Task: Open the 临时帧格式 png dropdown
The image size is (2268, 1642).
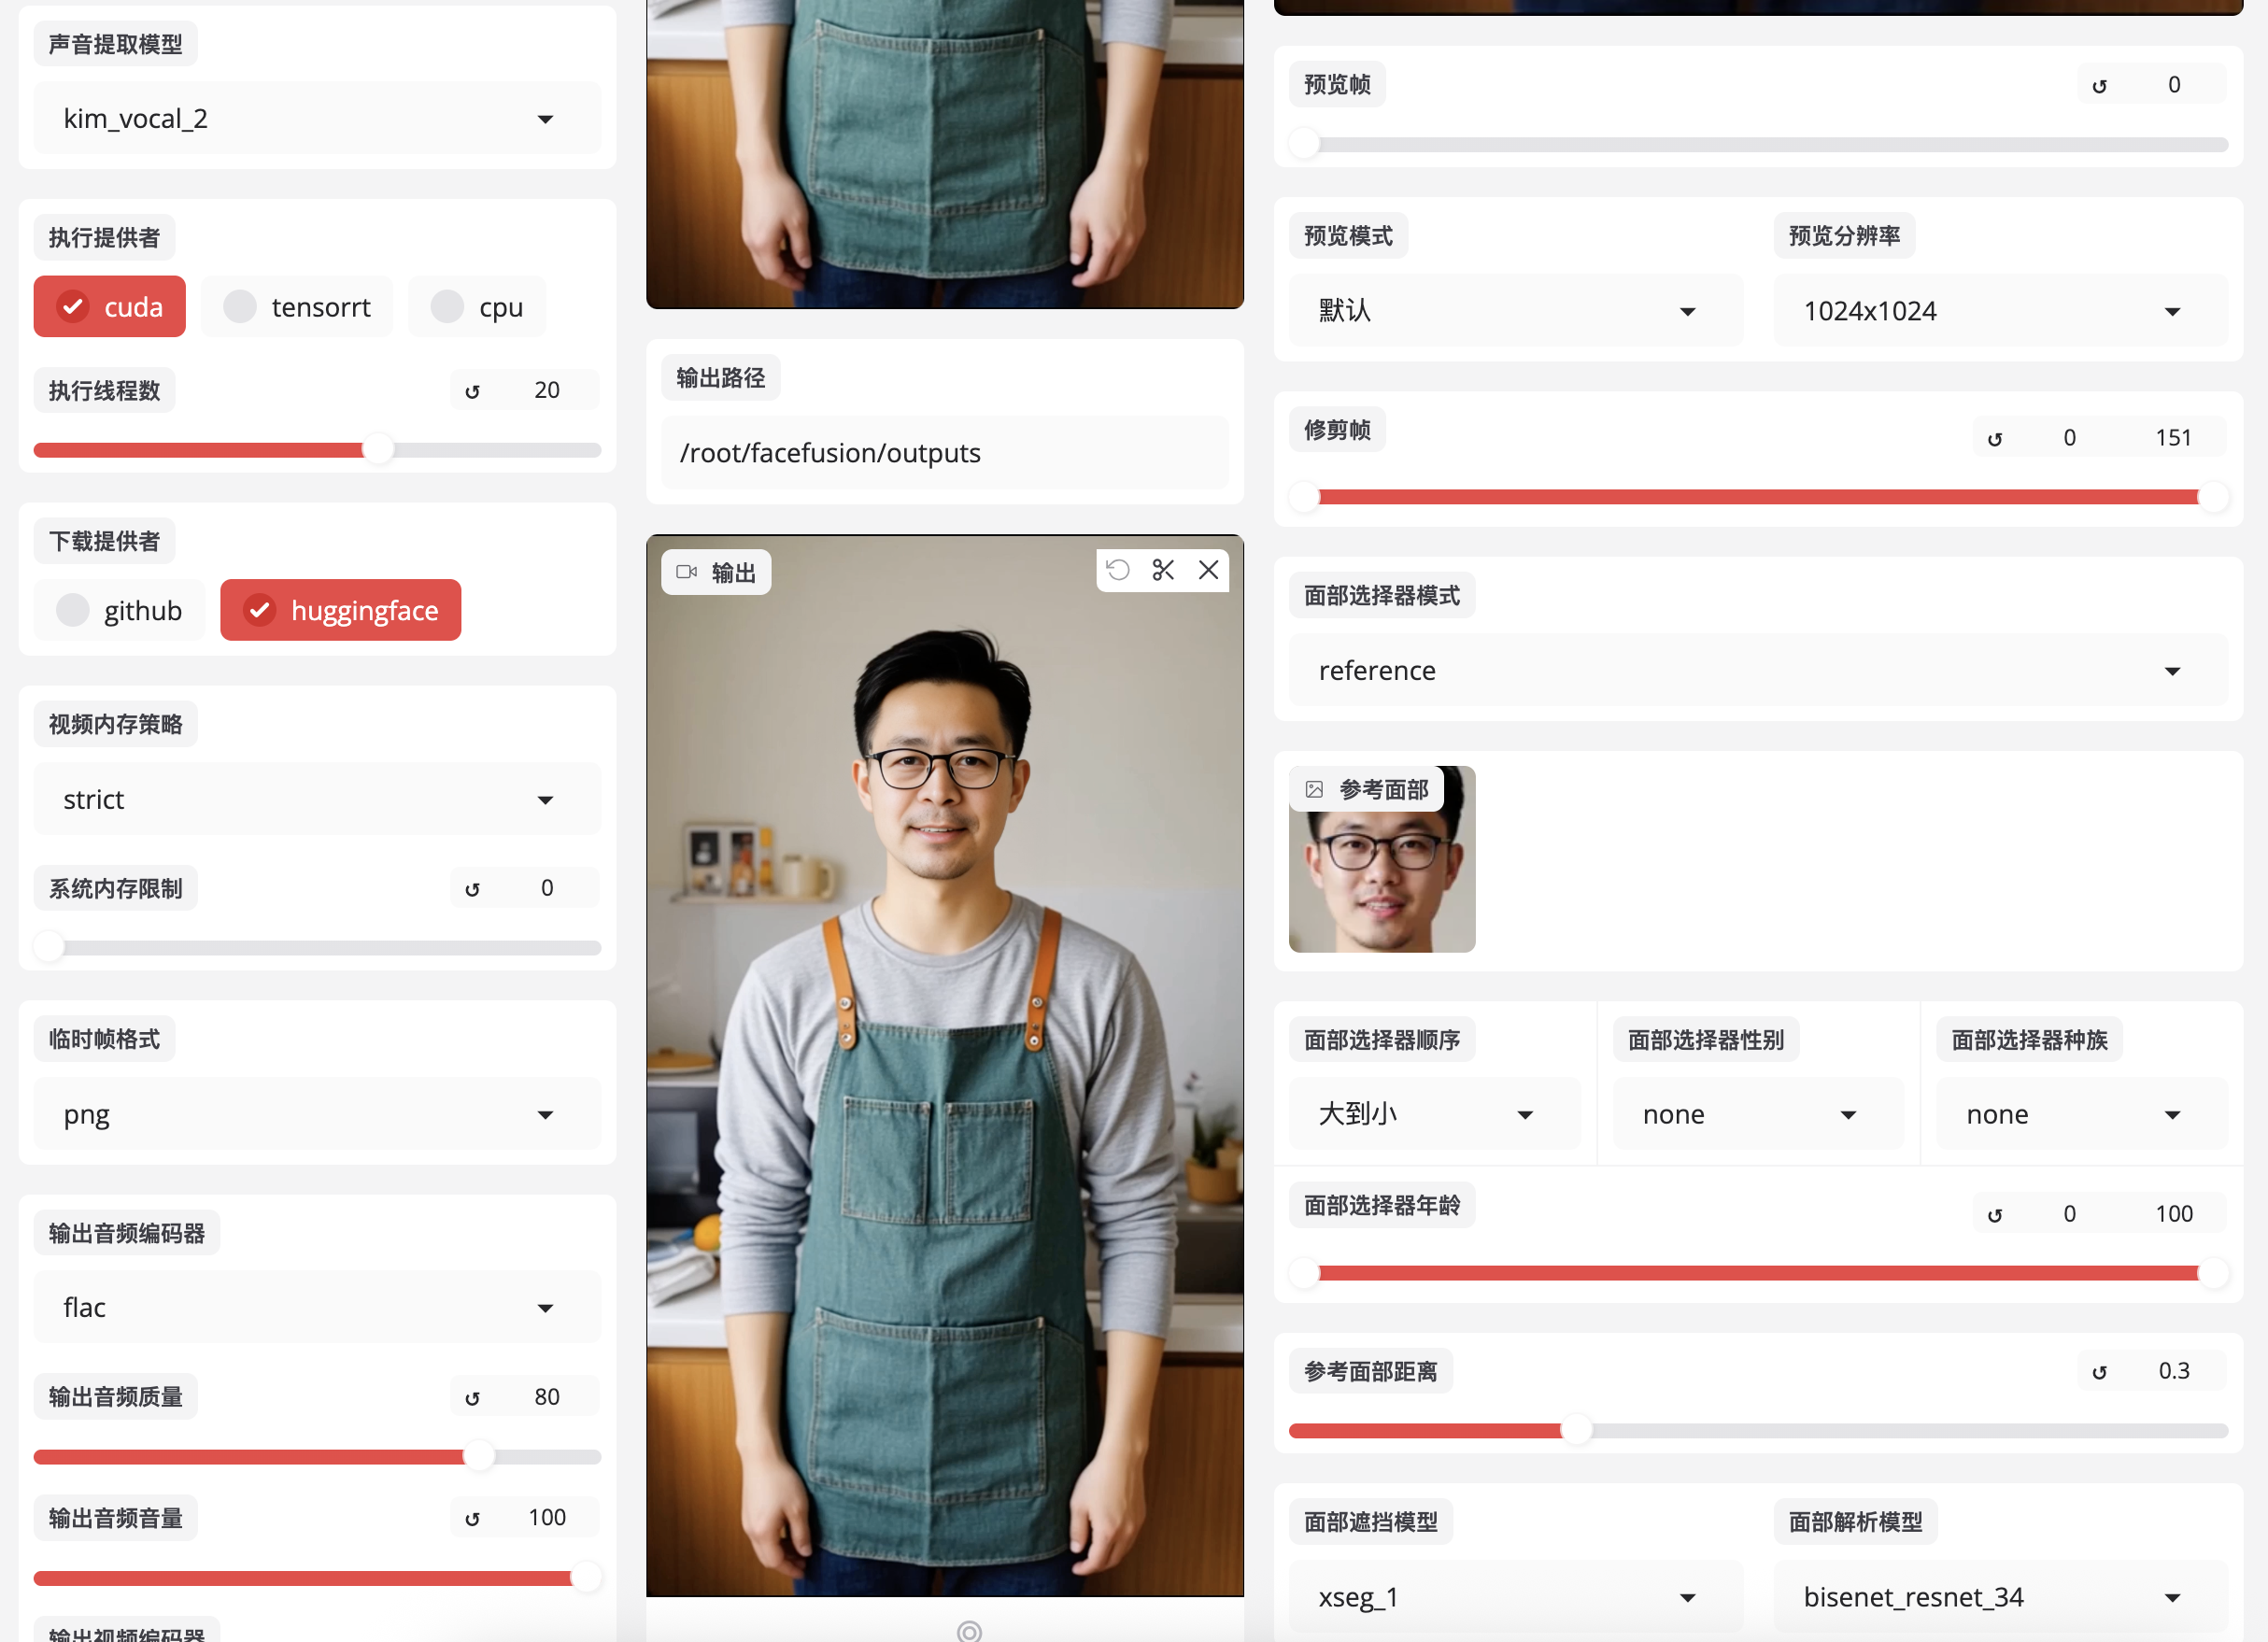Action: pos(317,1114)
